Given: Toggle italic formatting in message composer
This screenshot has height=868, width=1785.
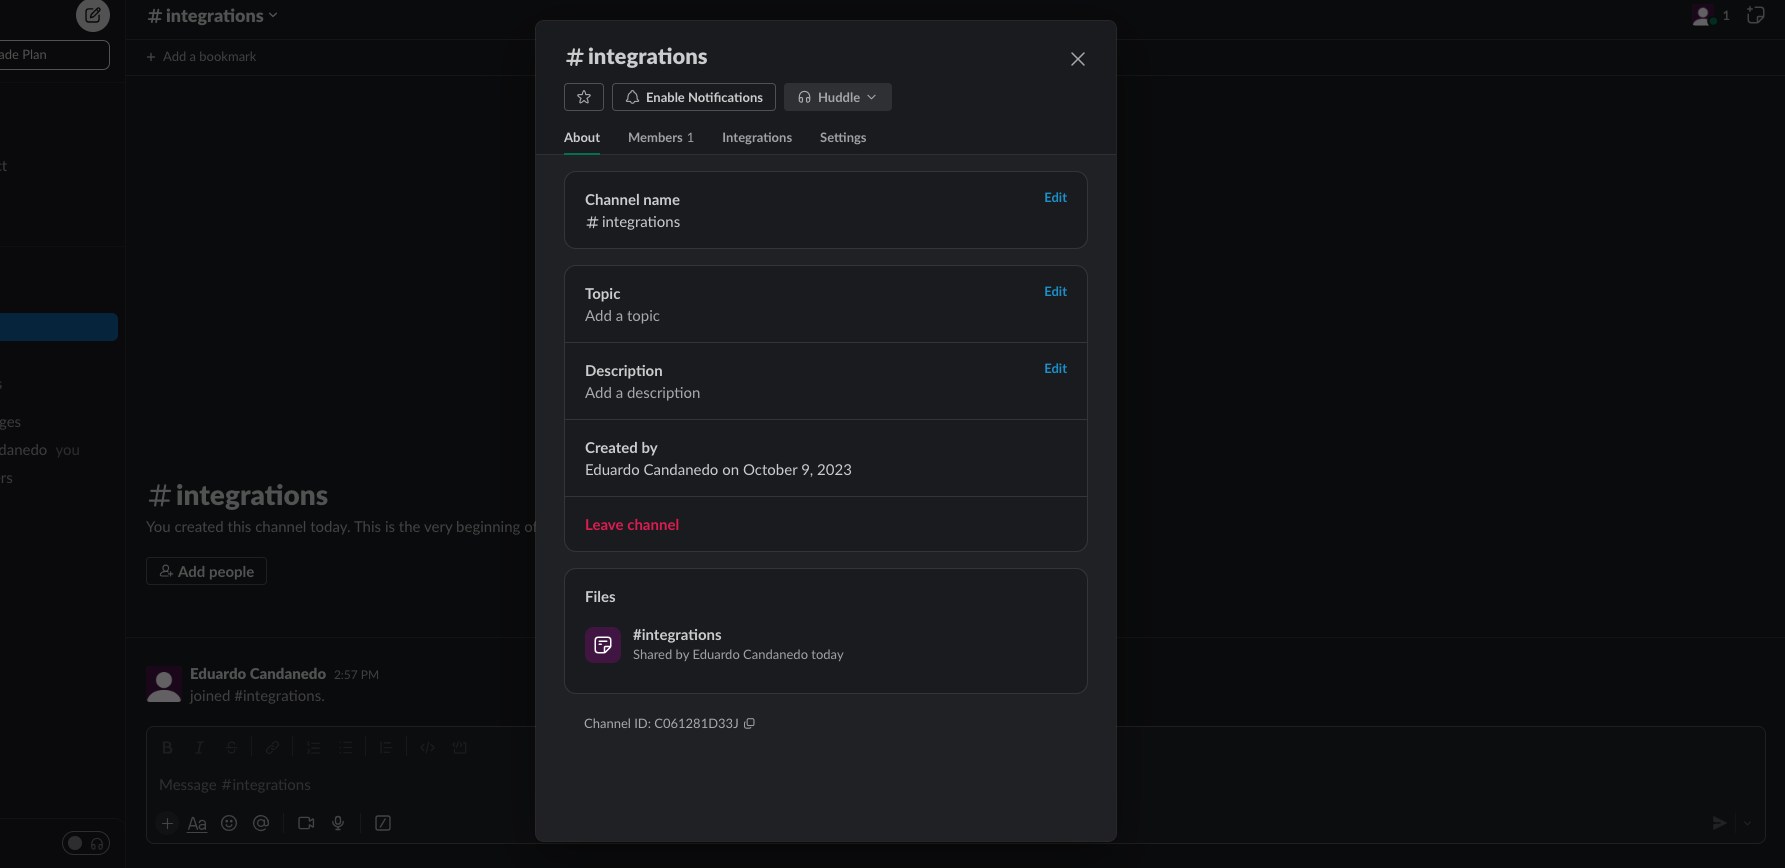Looking at the screenshot, I should tap(199, 747).
